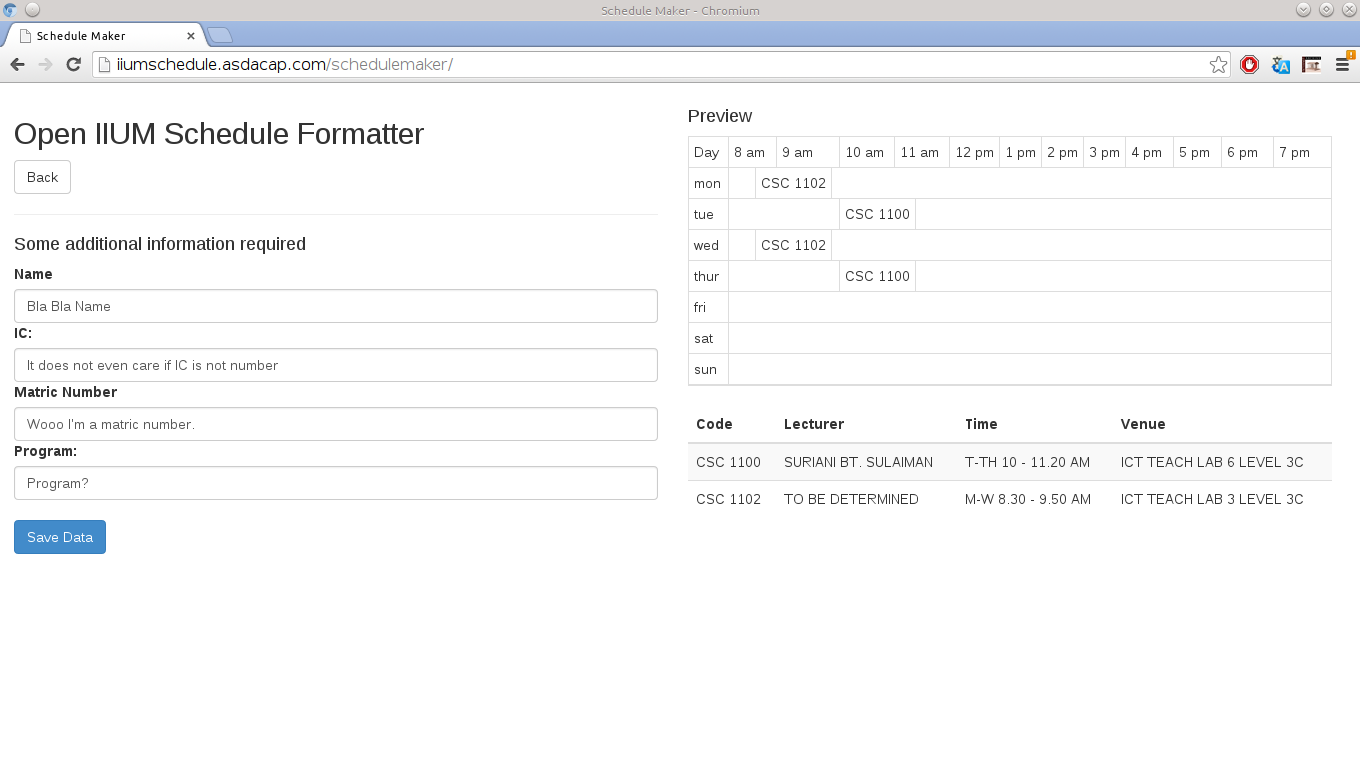Viewport: 1360px width, 768px height.
Task: Click the browser forward arrow
Action: tap(45, 65)
